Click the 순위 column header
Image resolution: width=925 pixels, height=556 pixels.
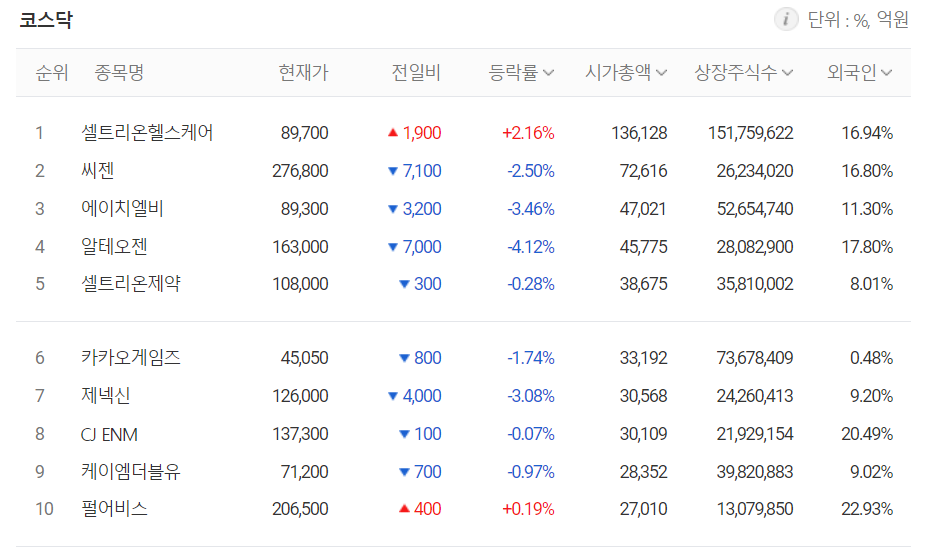[x=52, y=73]
